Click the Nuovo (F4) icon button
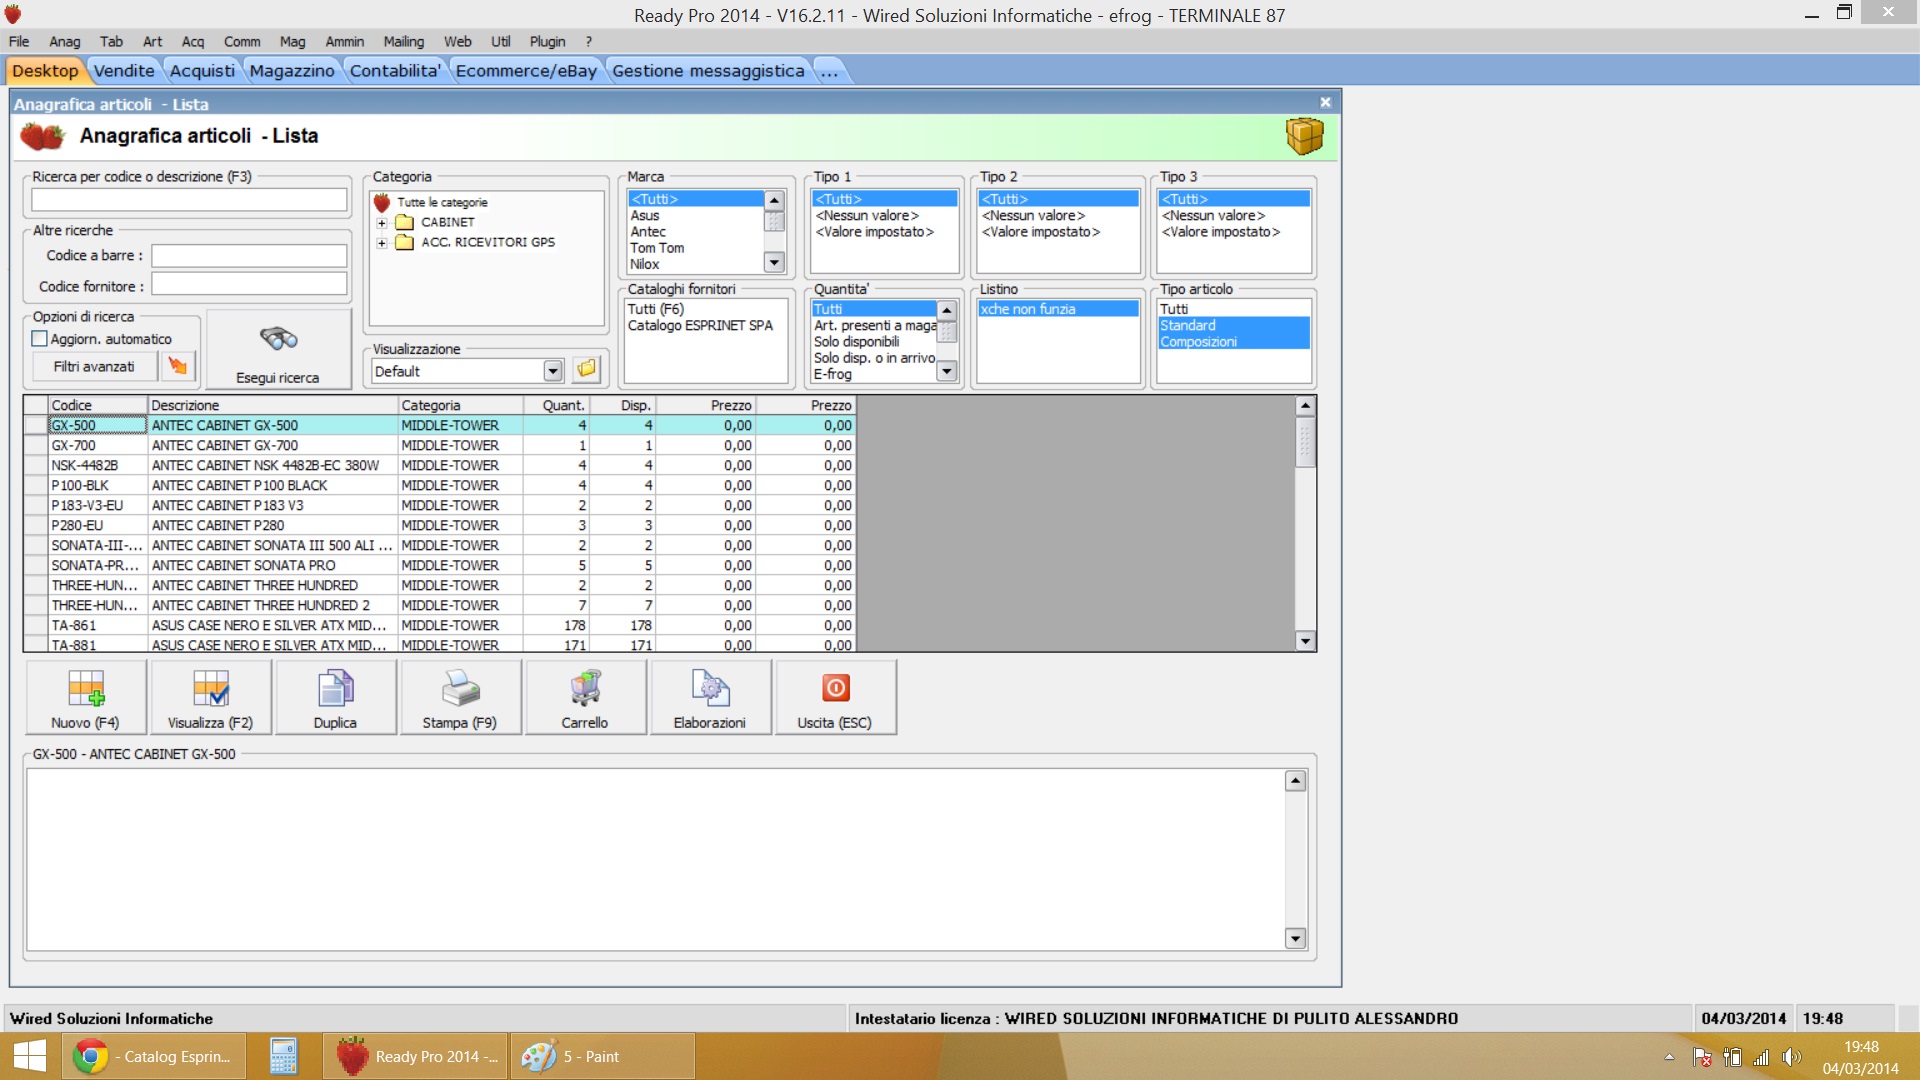Image resolution: width=1920 pixels, height=1080 pixels. coord(86,698)
